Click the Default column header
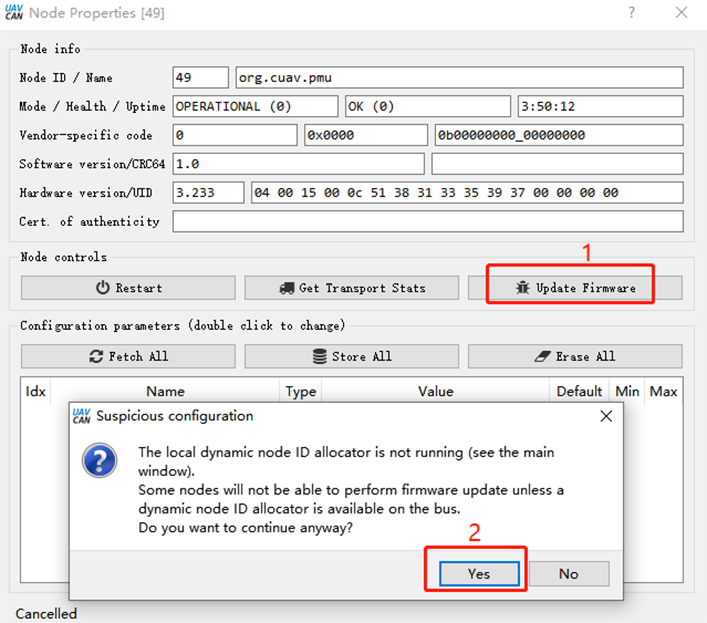 [x=579, y=392]
